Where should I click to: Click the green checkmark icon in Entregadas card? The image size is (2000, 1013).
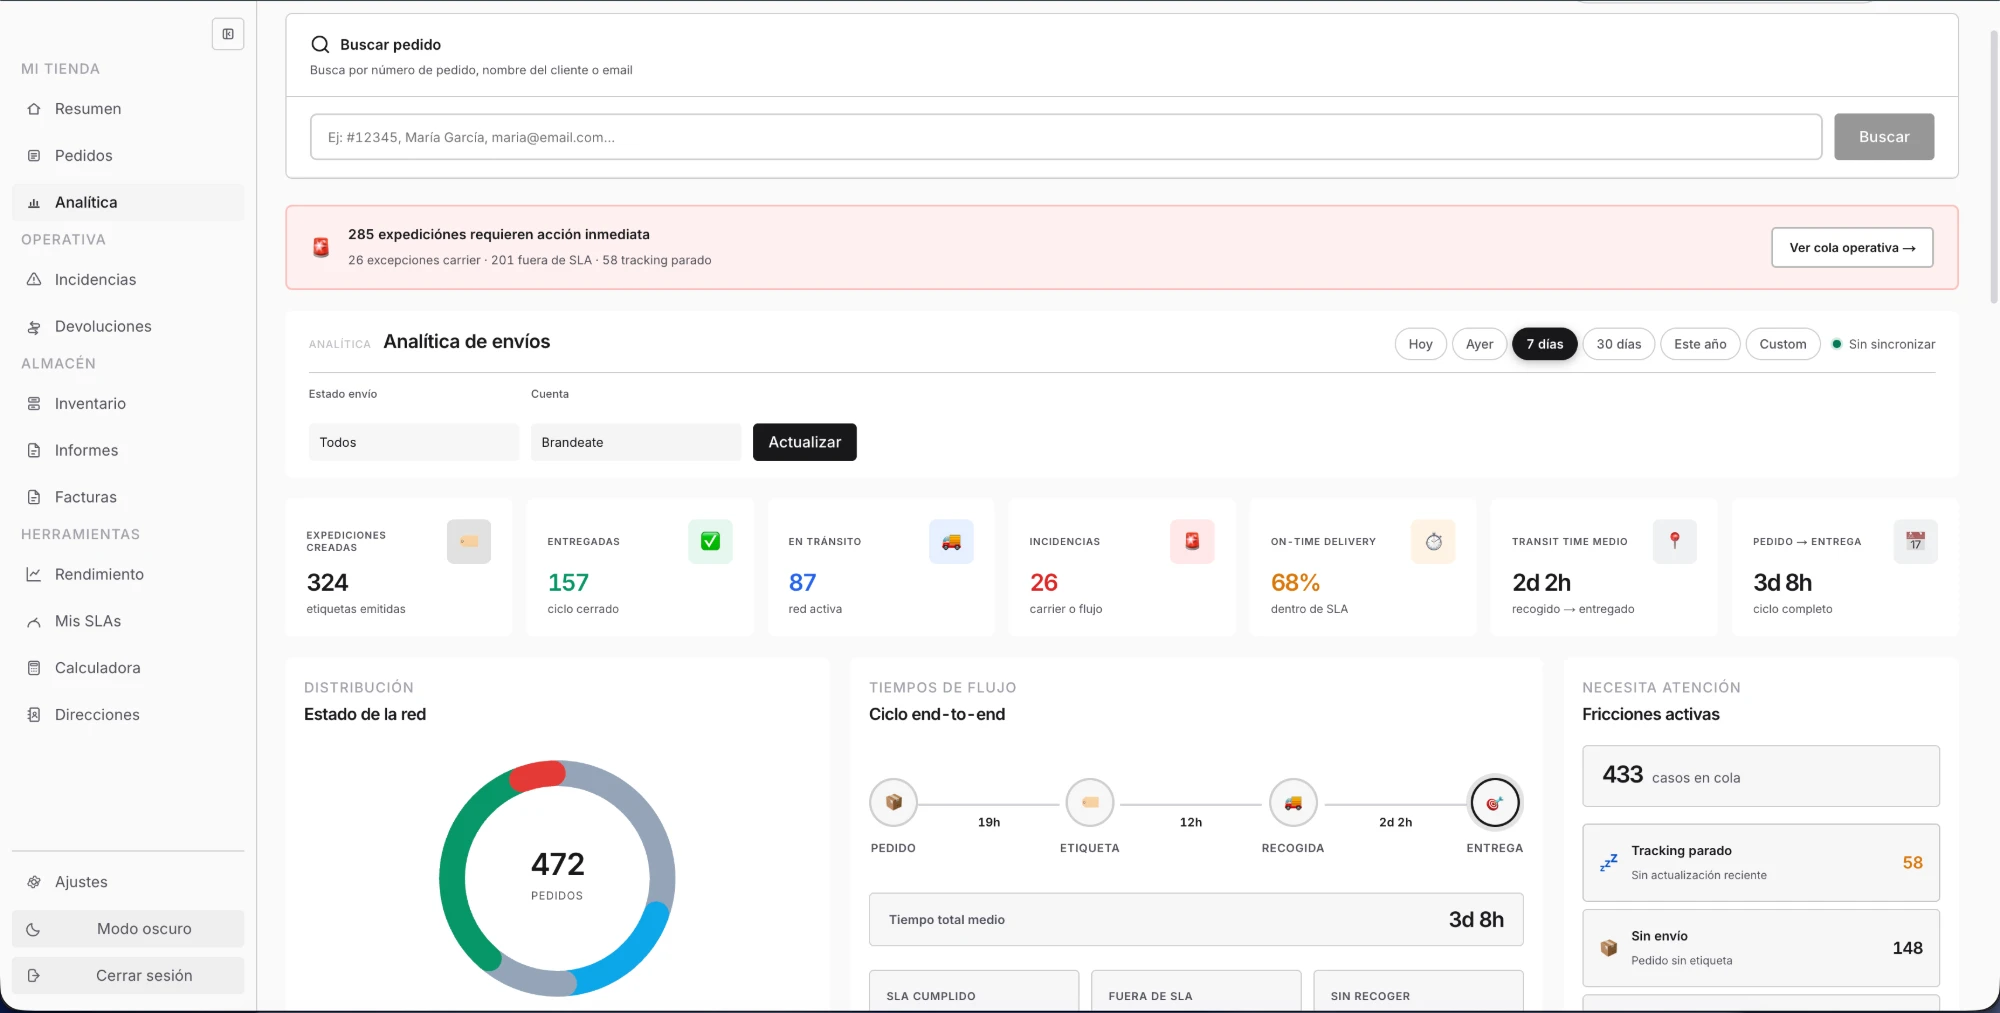click(710, 541)
